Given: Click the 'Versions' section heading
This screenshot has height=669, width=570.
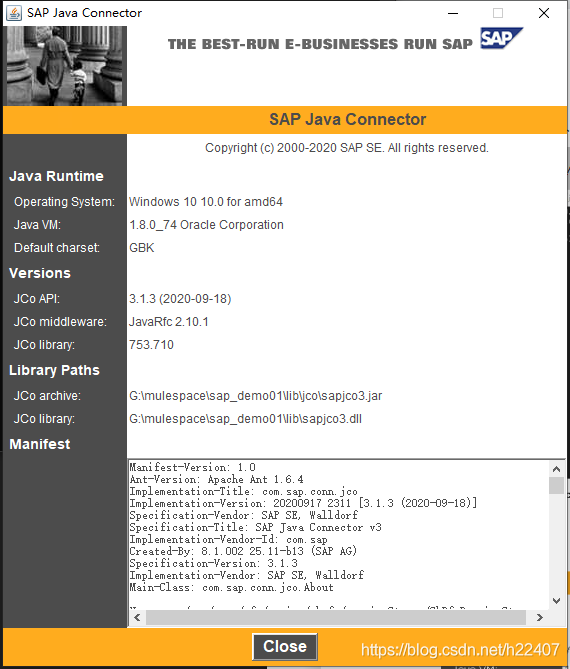Looking at the screenshot, I should pyautogui.click(x=40, y=273).
